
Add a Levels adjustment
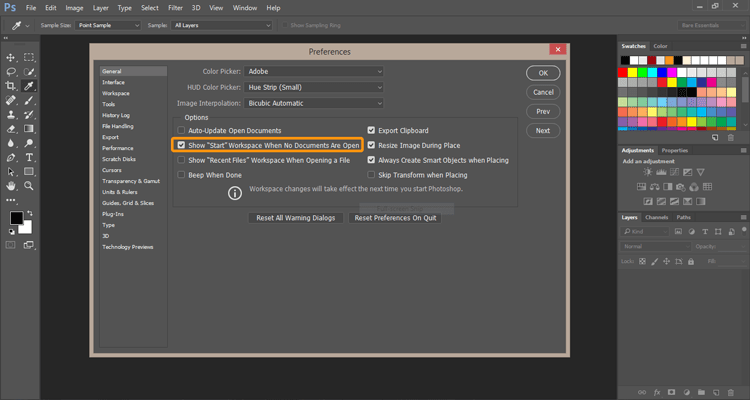(661, 172)
